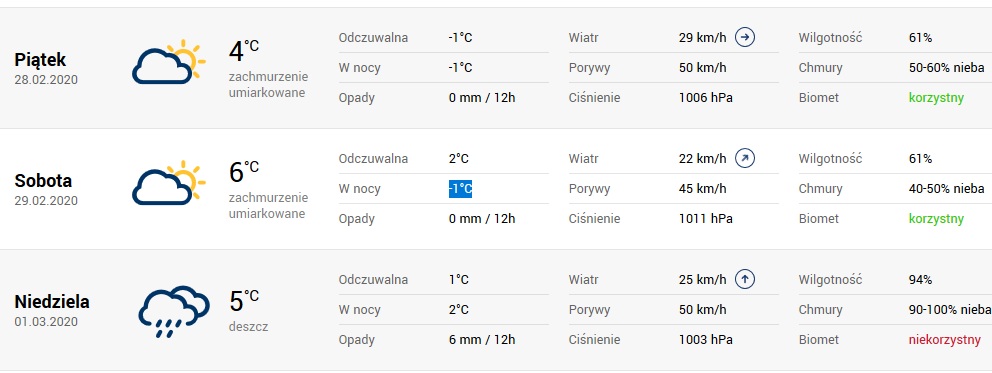The width and height of the screenshot is (992, 373).
Task: Click Sunday's north wind direction arrow
Action: pyautogui.click(x=745, y=279)
